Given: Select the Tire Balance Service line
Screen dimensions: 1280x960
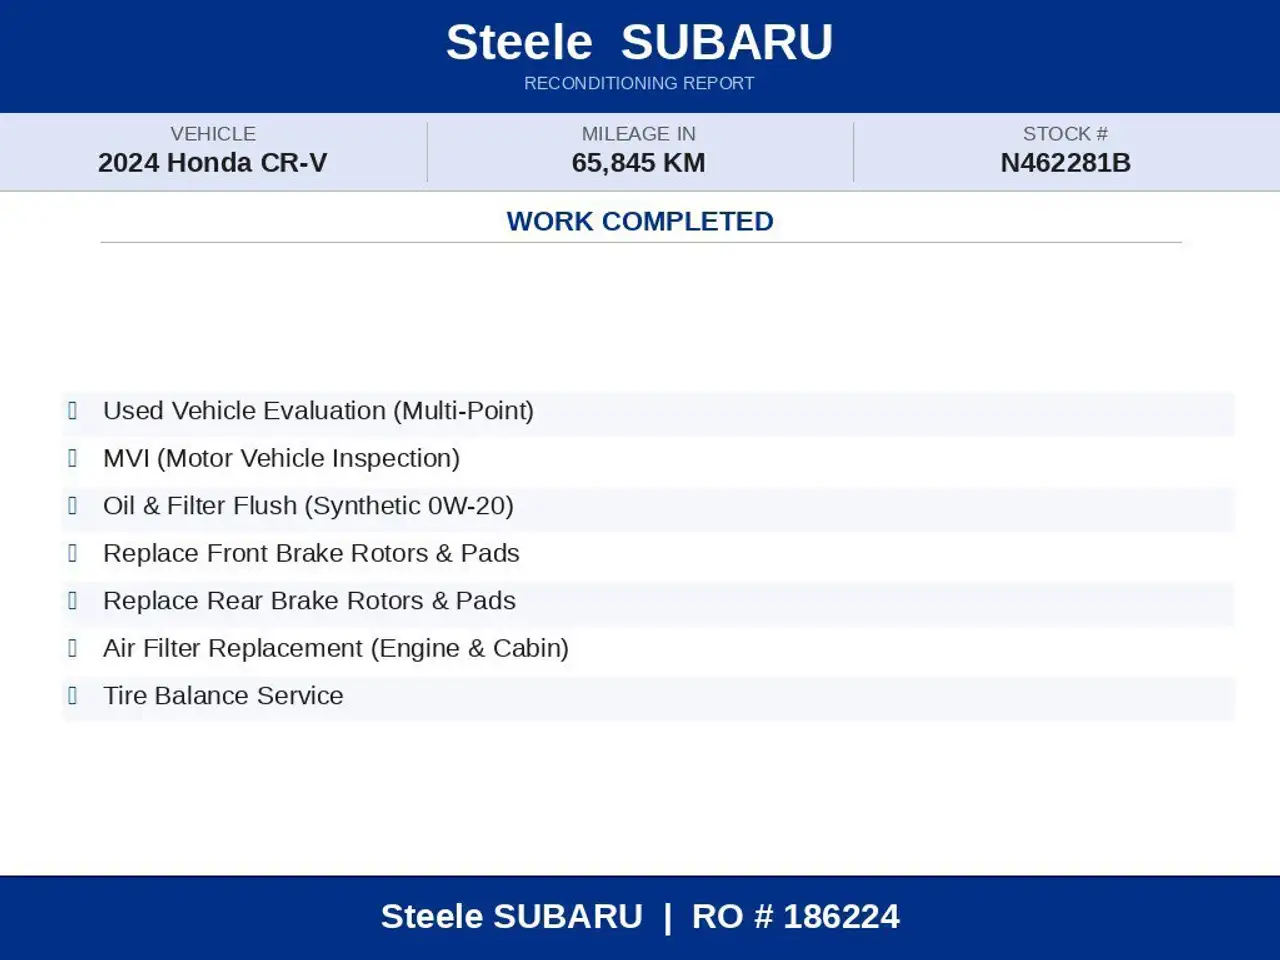Looking at the screenshot, I should [x=648, y=697].
